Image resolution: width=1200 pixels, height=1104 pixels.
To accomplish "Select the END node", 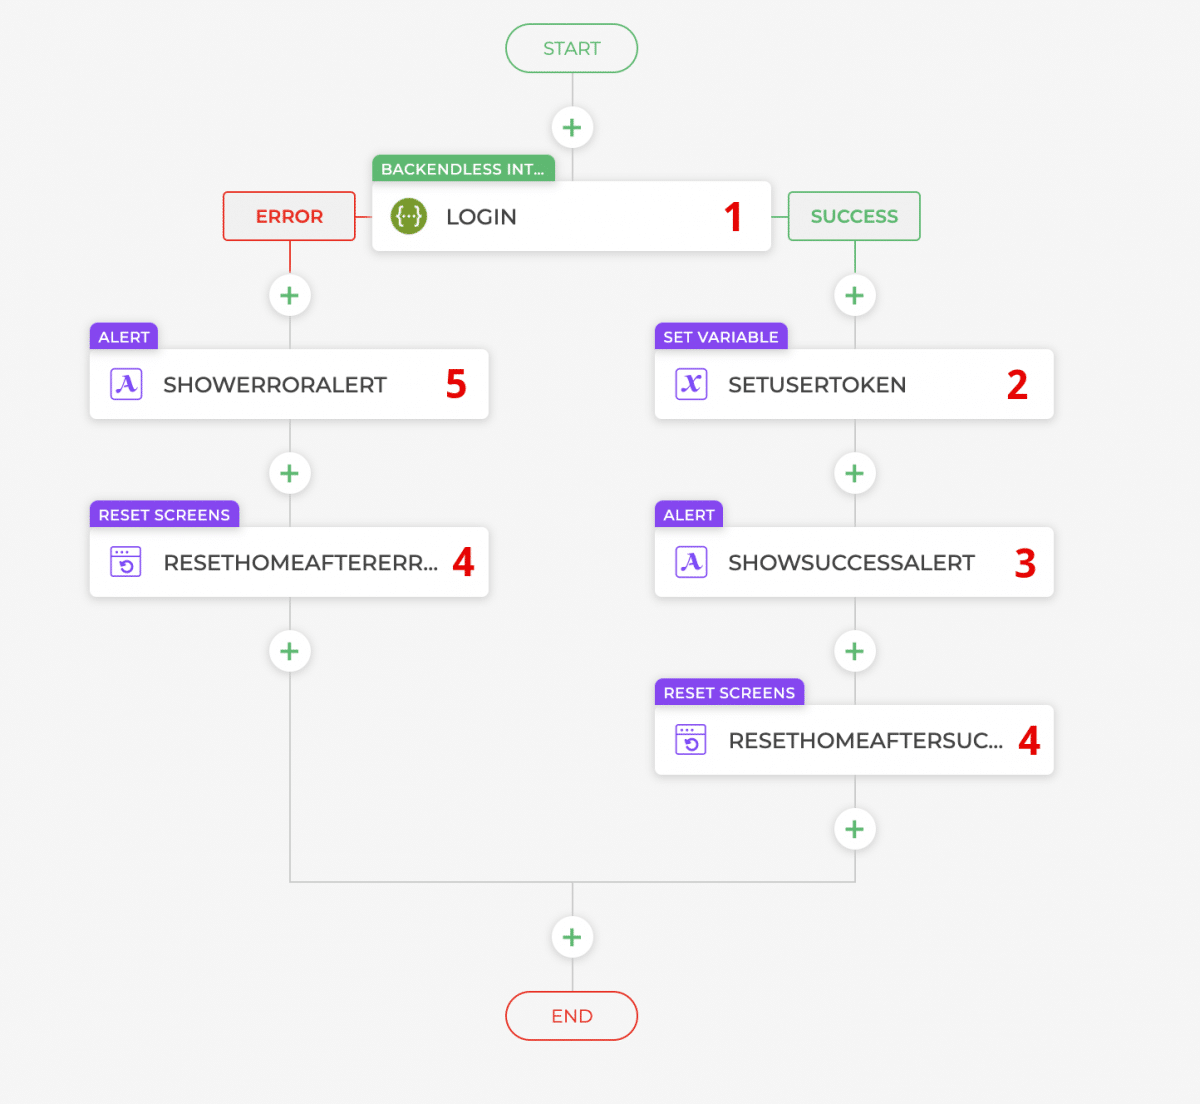I will point(571,1016).
